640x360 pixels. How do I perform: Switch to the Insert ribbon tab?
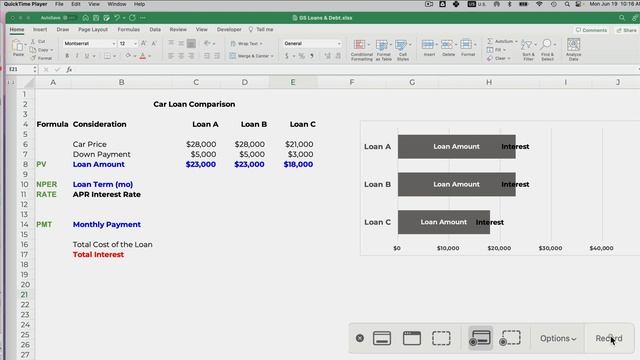[40, 29]
